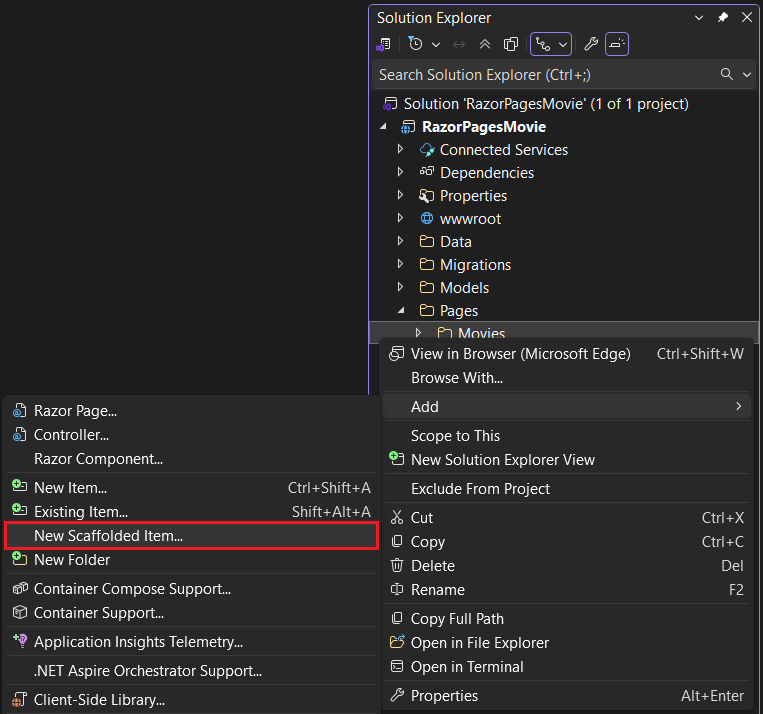This screenshot has width=763, height=714.
Task: Select Client-Side Library...
Action: tap(191, 700)
